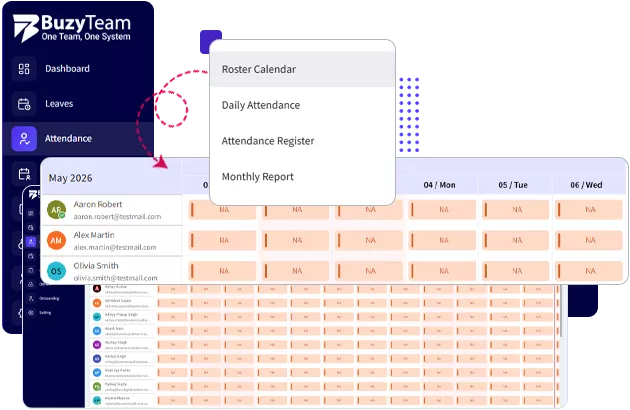
Task: Open Olivia Smith's NA shift for 04 / Mon
Action: pos(442,271)
